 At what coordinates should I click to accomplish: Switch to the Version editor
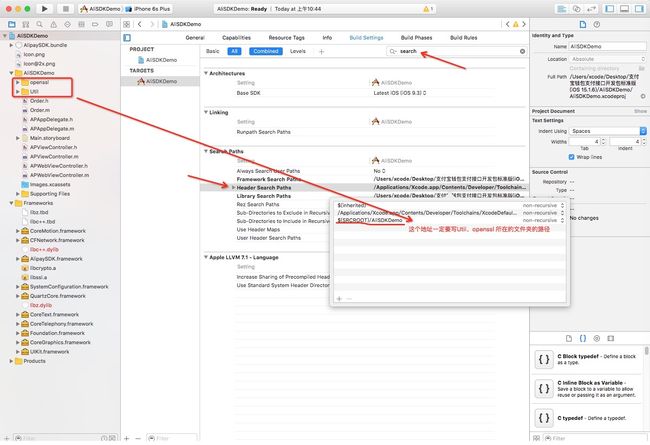pos(591,9)
